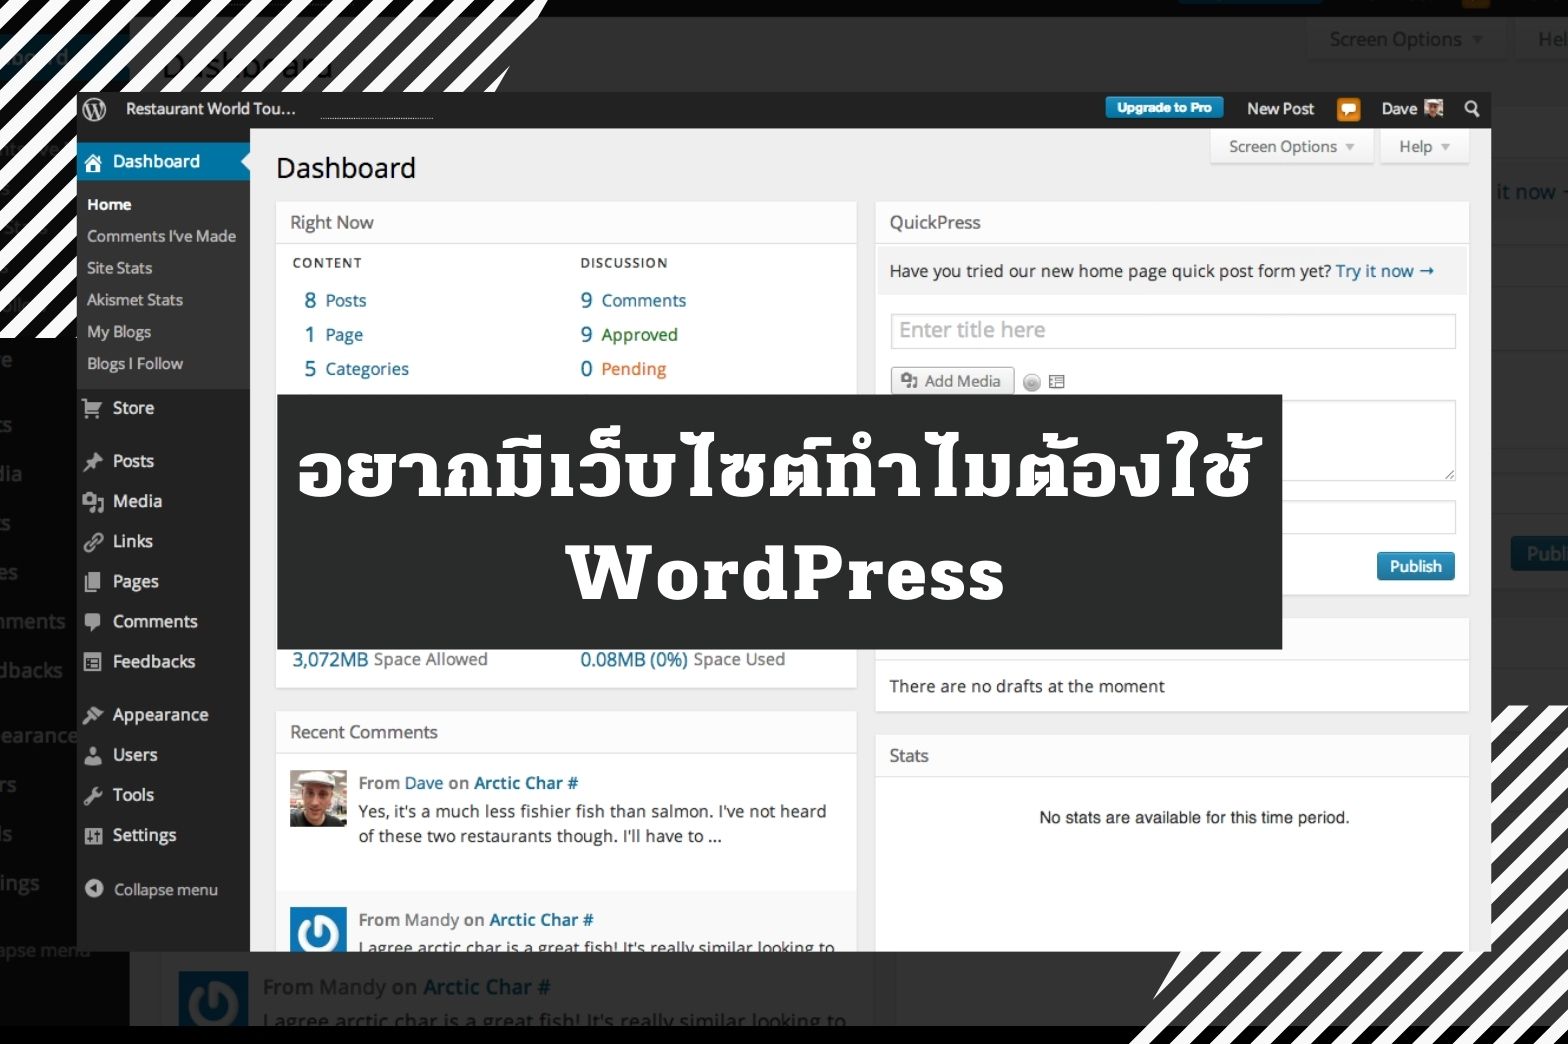
Task: Click the 0.08MB (0%) Space Used link
Action: click(683, 660)
